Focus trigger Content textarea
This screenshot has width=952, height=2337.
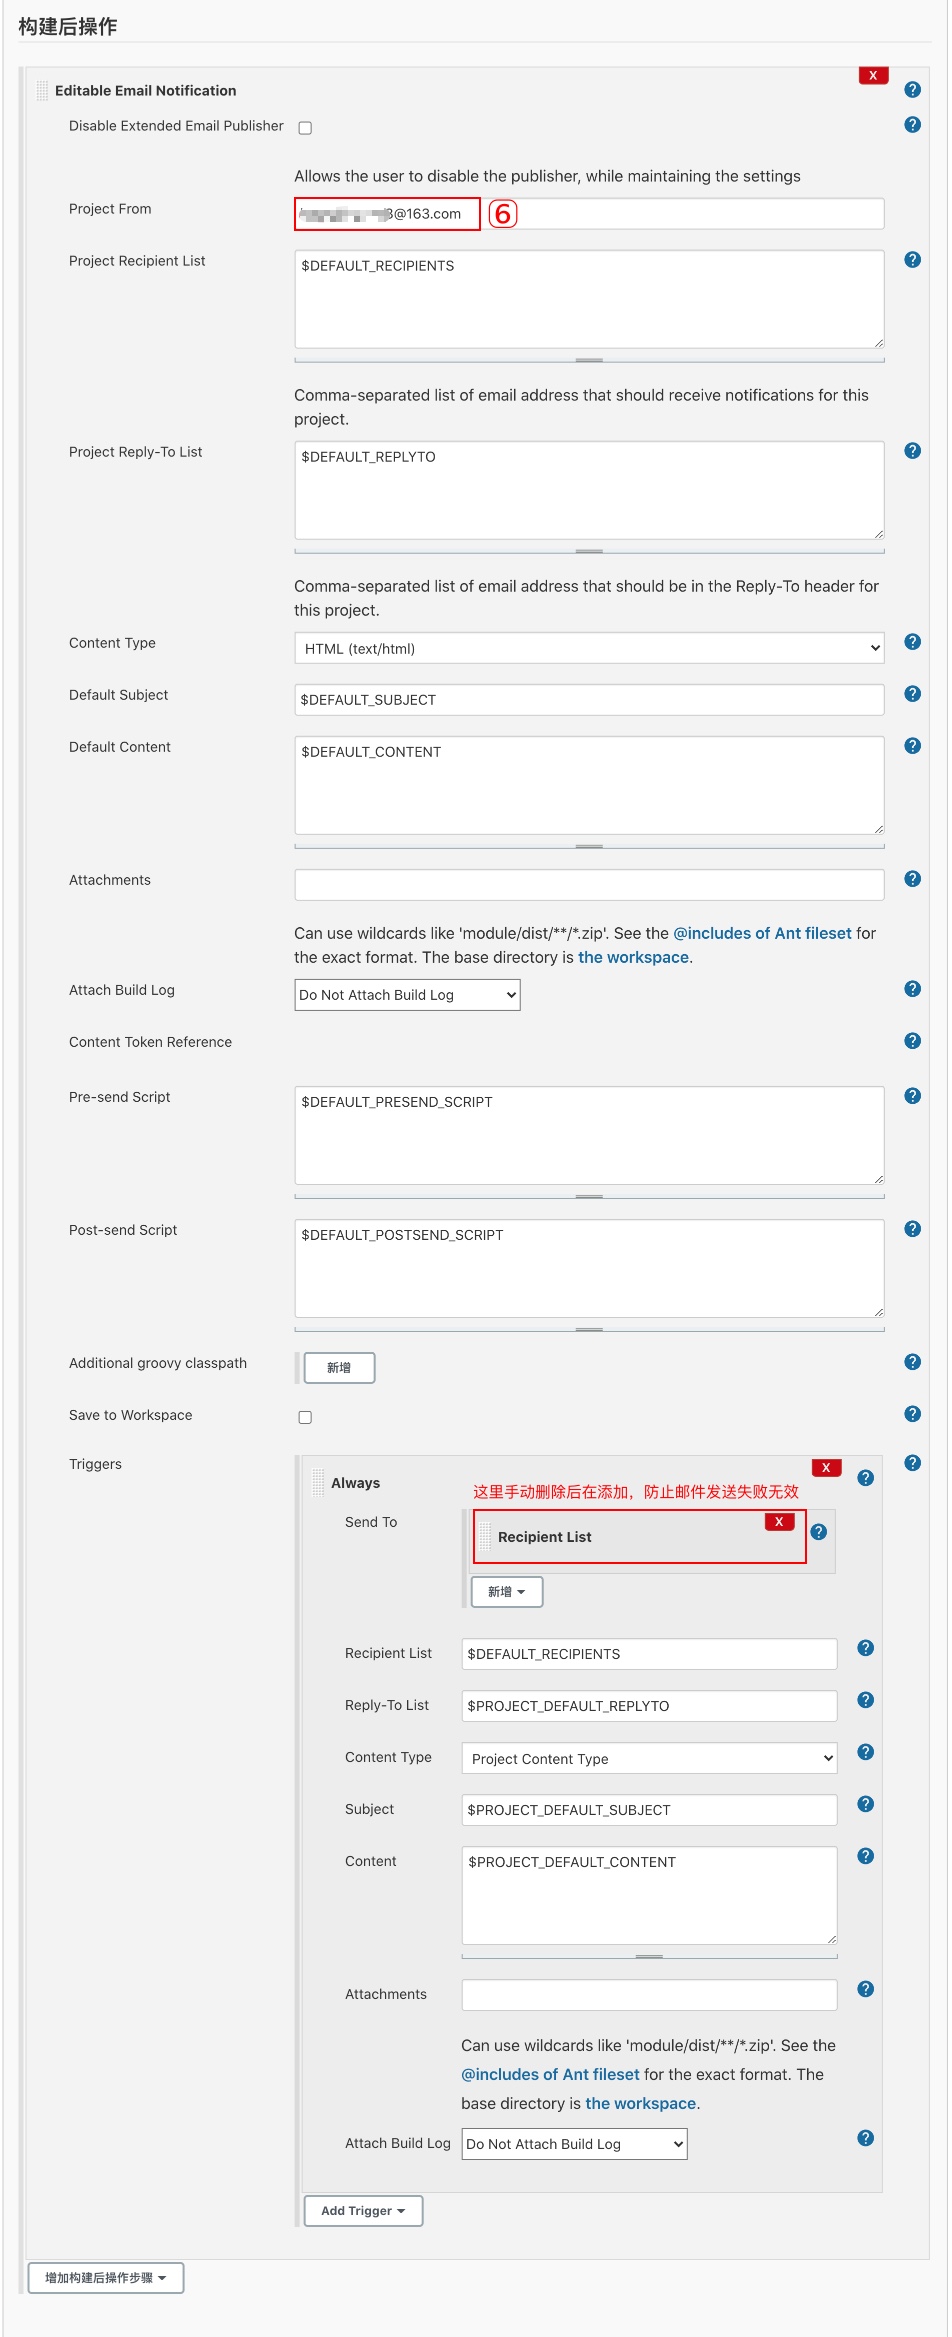(x=649, y=1895)
